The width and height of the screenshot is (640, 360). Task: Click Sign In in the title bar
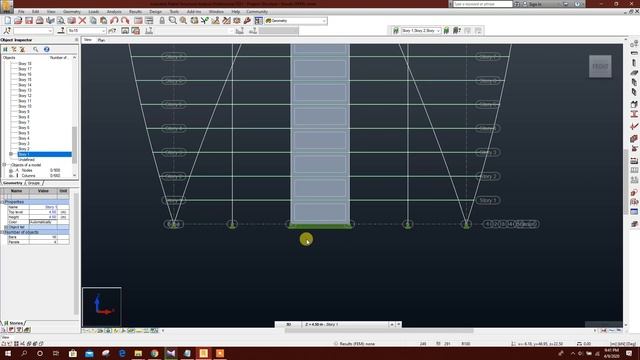coord(535,4)
